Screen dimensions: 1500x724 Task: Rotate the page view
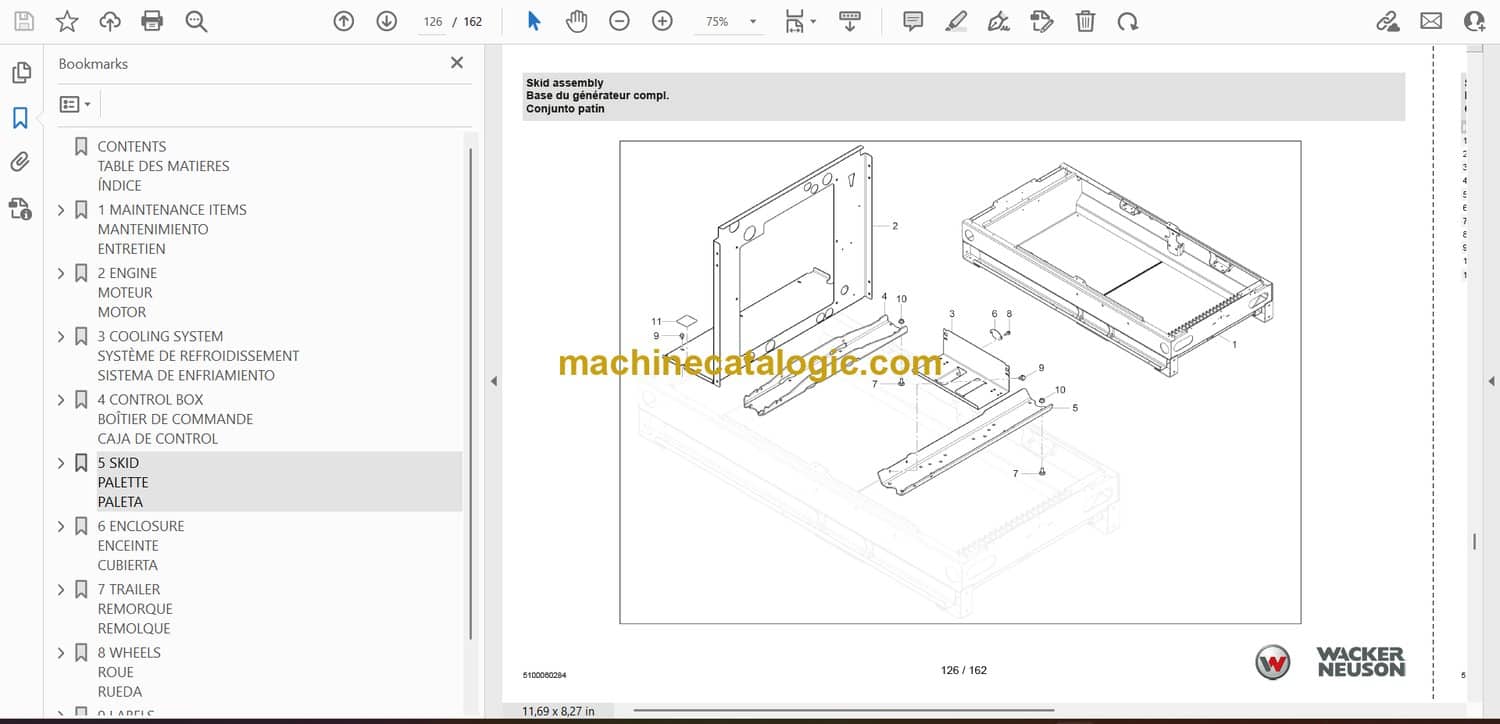(x=1128, y=21)
